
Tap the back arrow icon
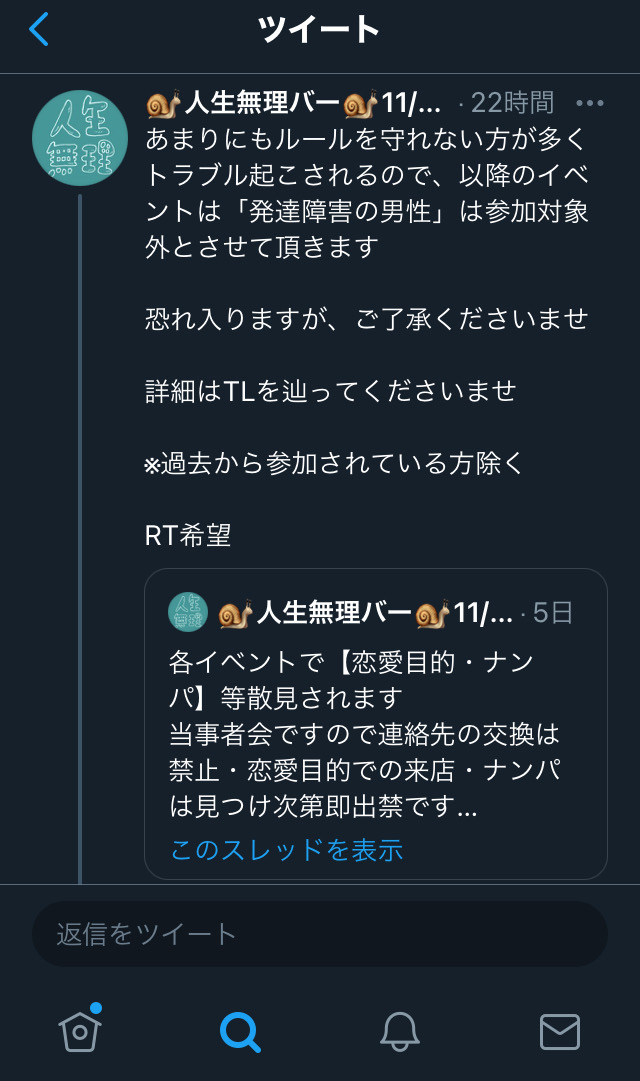[x=39, y=29]
